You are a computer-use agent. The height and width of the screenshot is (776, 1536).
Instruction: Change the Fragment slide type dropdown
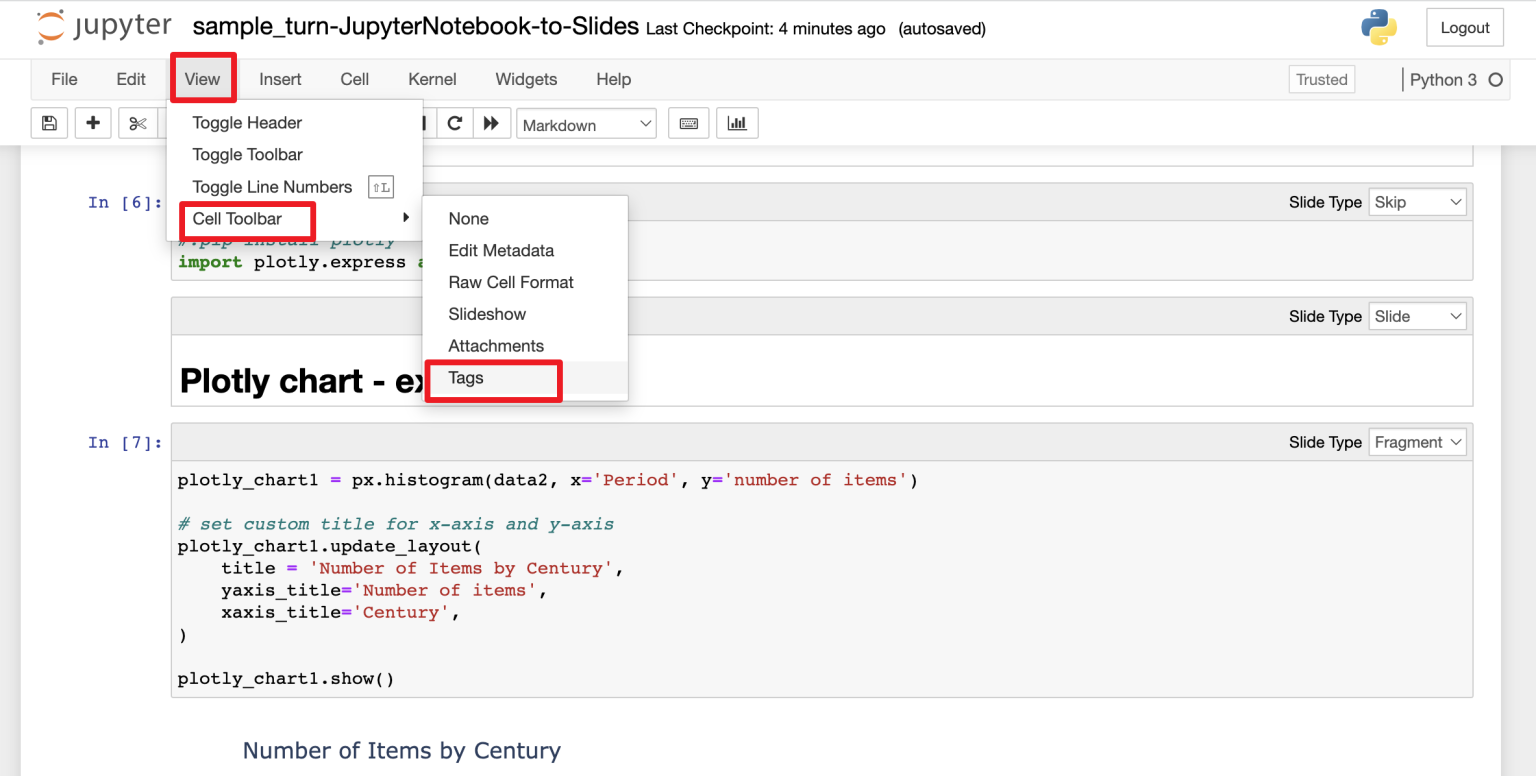click(1417, 441)
